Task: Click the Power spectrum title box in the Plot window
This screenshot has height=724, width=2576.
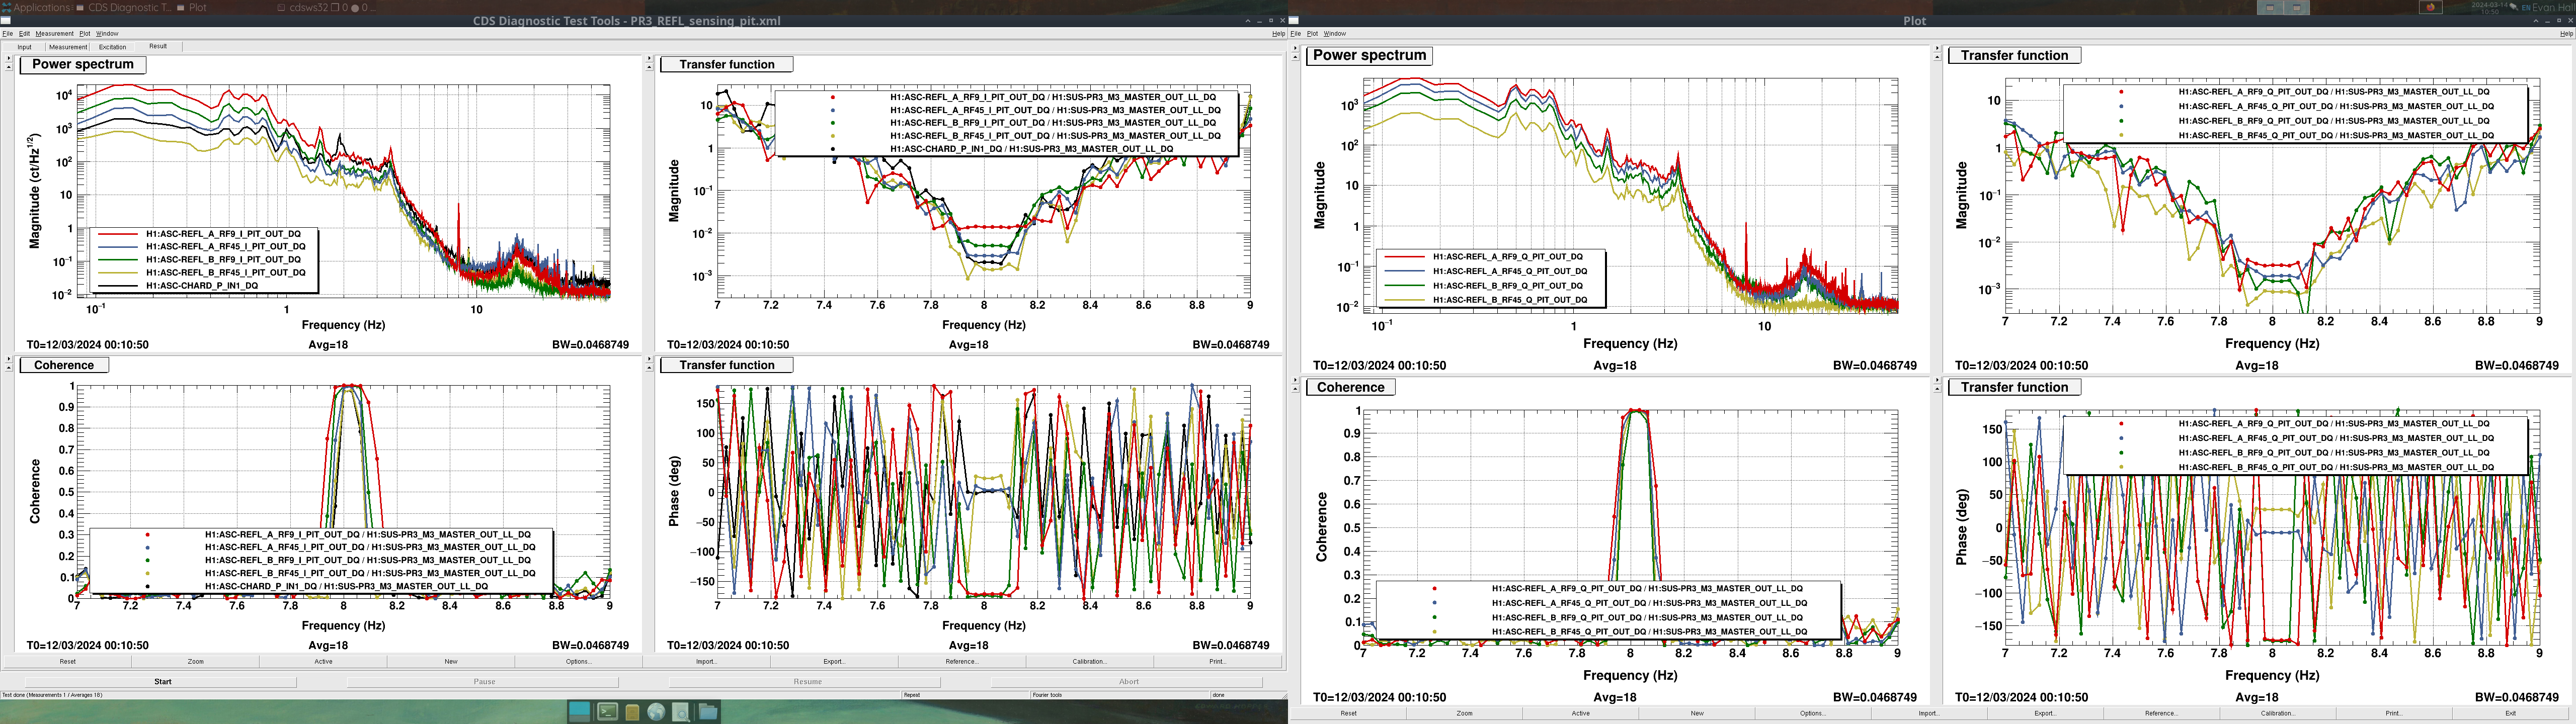Action: 1369,56
